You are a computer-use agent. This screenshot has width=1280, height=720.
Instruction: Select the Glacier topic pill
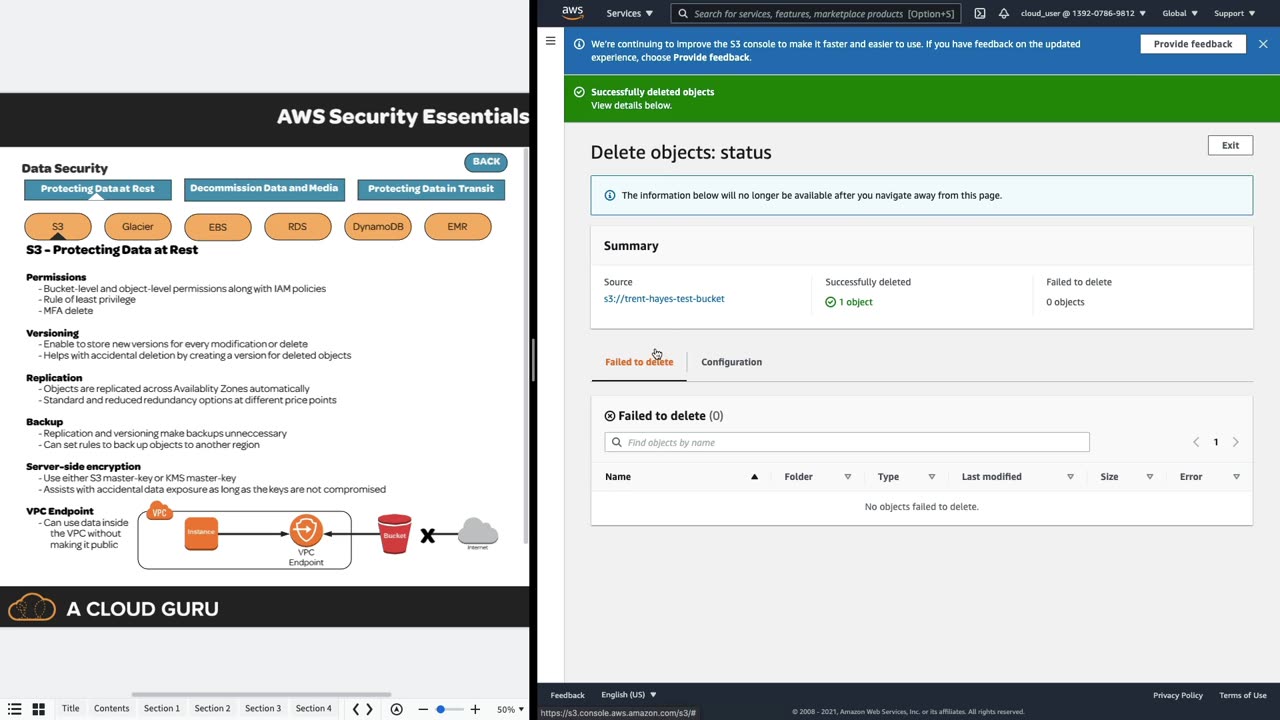coord(138,227)
